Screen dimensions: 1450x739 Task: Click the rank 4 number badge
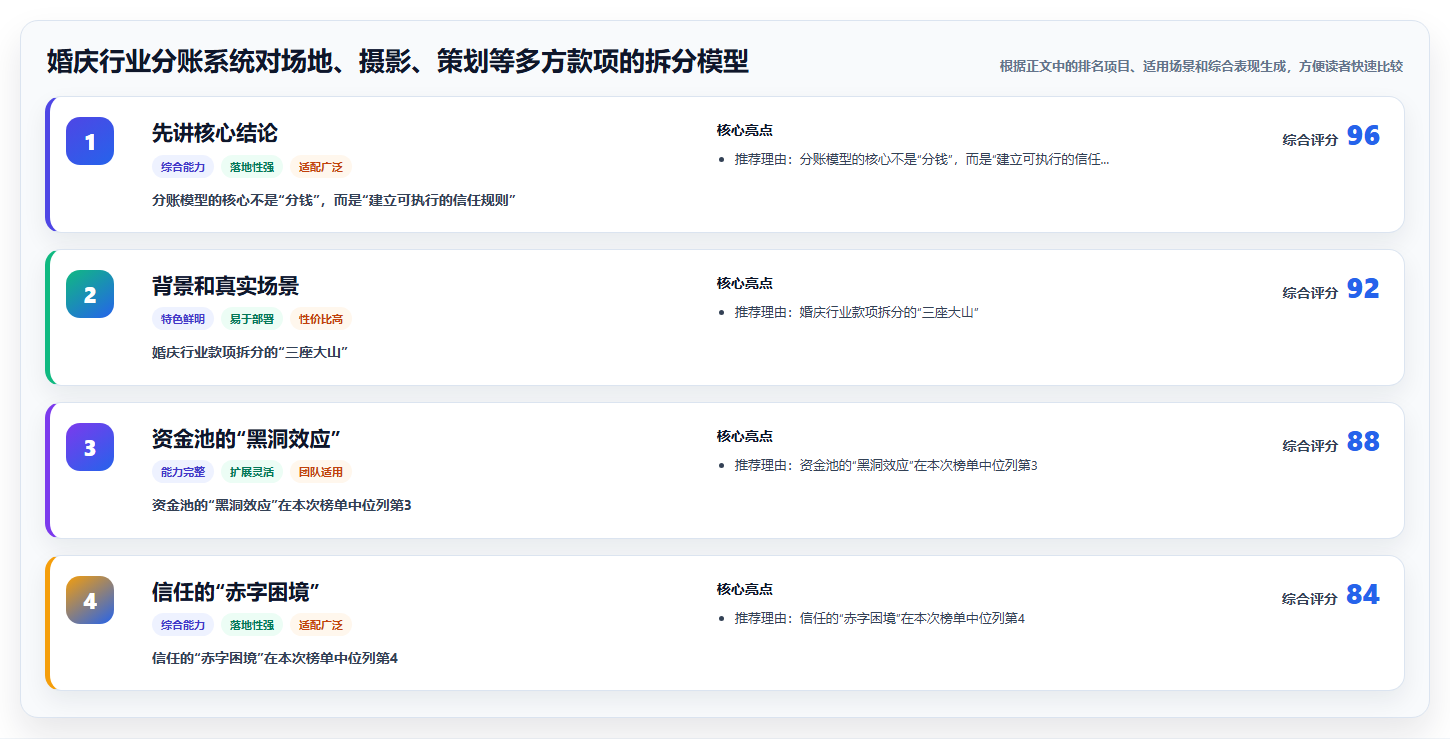click(x=90, y=600)
